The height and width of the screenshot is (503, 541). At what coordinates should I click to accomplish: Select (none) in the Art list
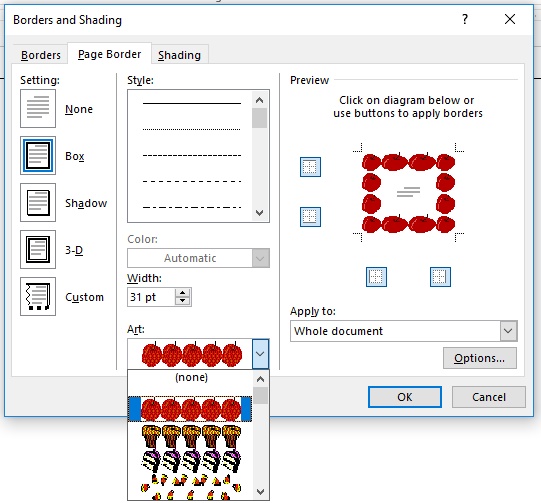pyautogui.click(x=190, y=377)
